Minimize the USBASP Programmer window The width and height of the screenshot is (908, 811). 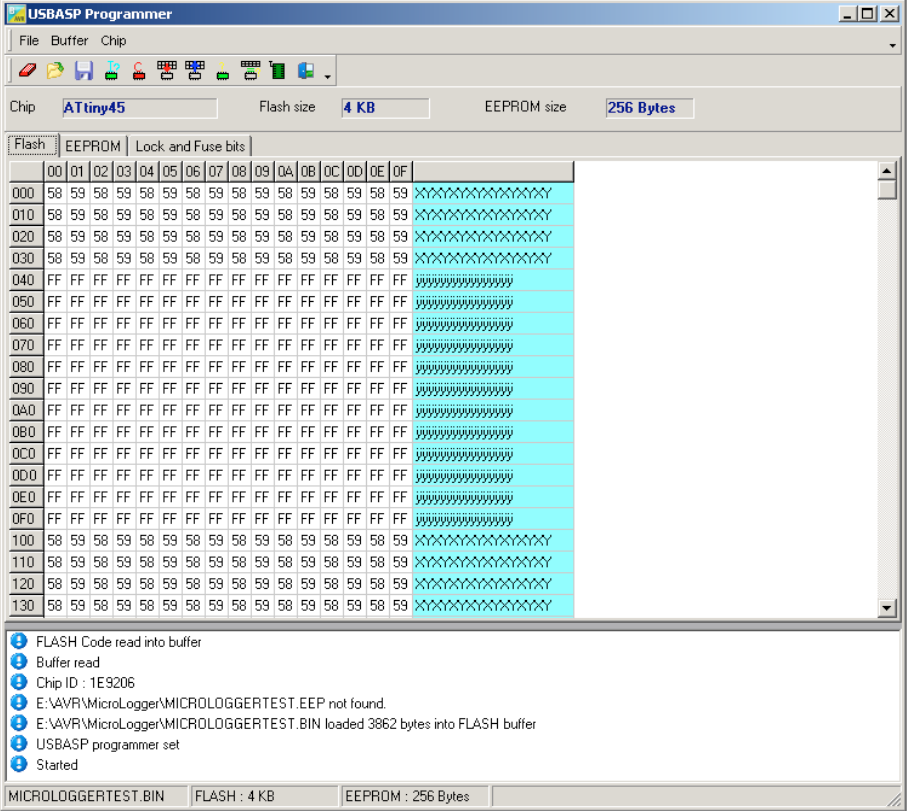pos(848,13)
